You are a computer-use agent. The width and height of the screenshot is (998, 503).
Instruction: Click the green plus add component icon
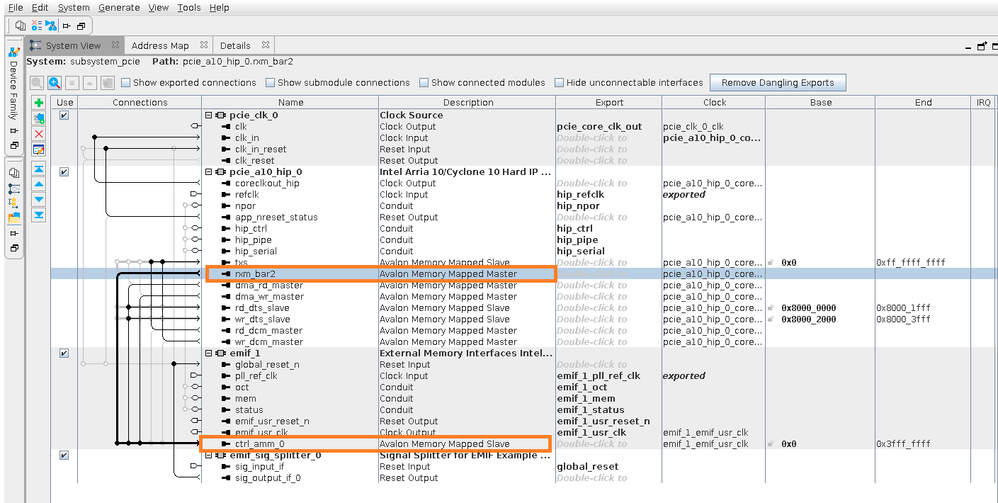click(39, 103)
